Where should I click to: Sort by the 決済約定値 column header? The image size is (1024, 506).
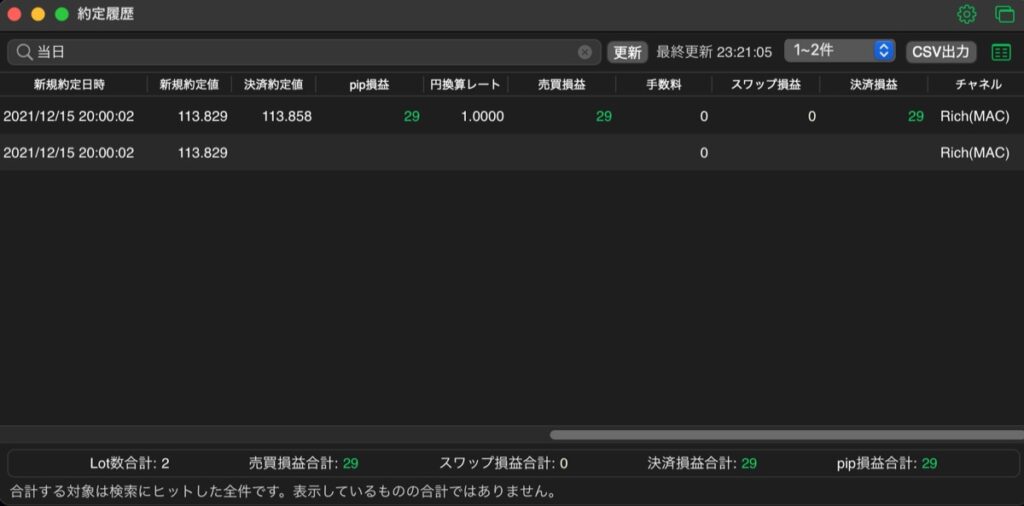[274, 84]
